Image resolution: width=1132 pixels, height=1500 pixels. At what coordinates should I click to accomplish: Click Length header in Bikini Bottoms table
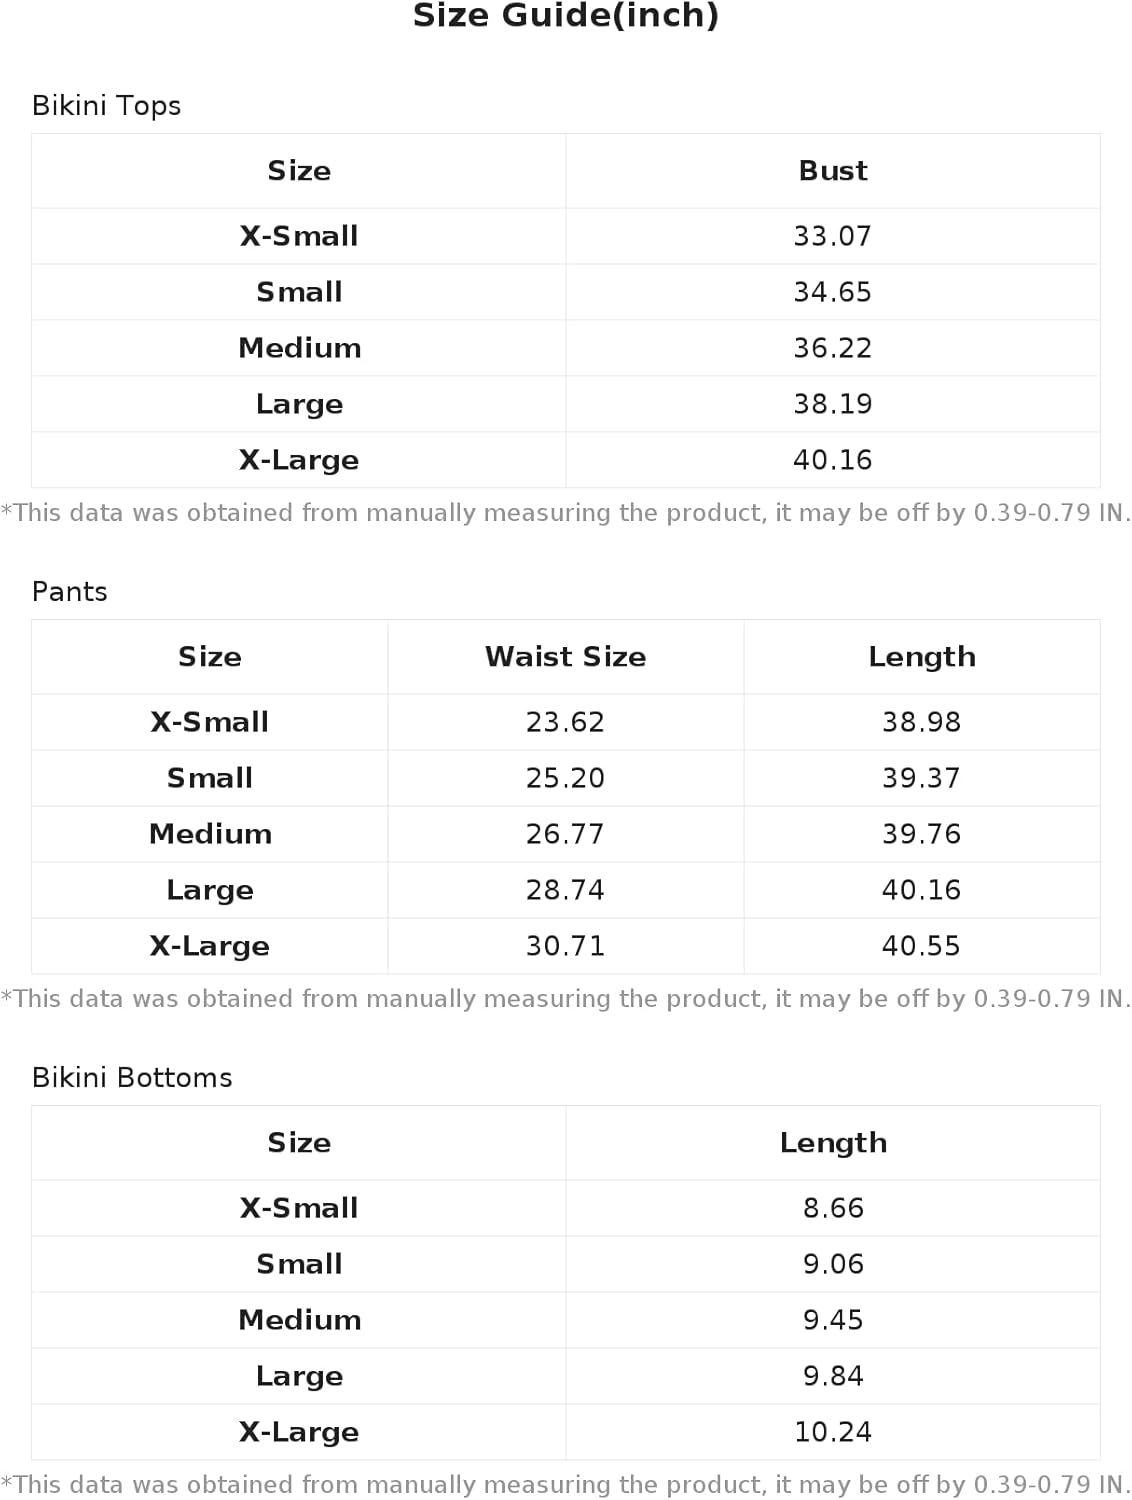click(832, 1143)
